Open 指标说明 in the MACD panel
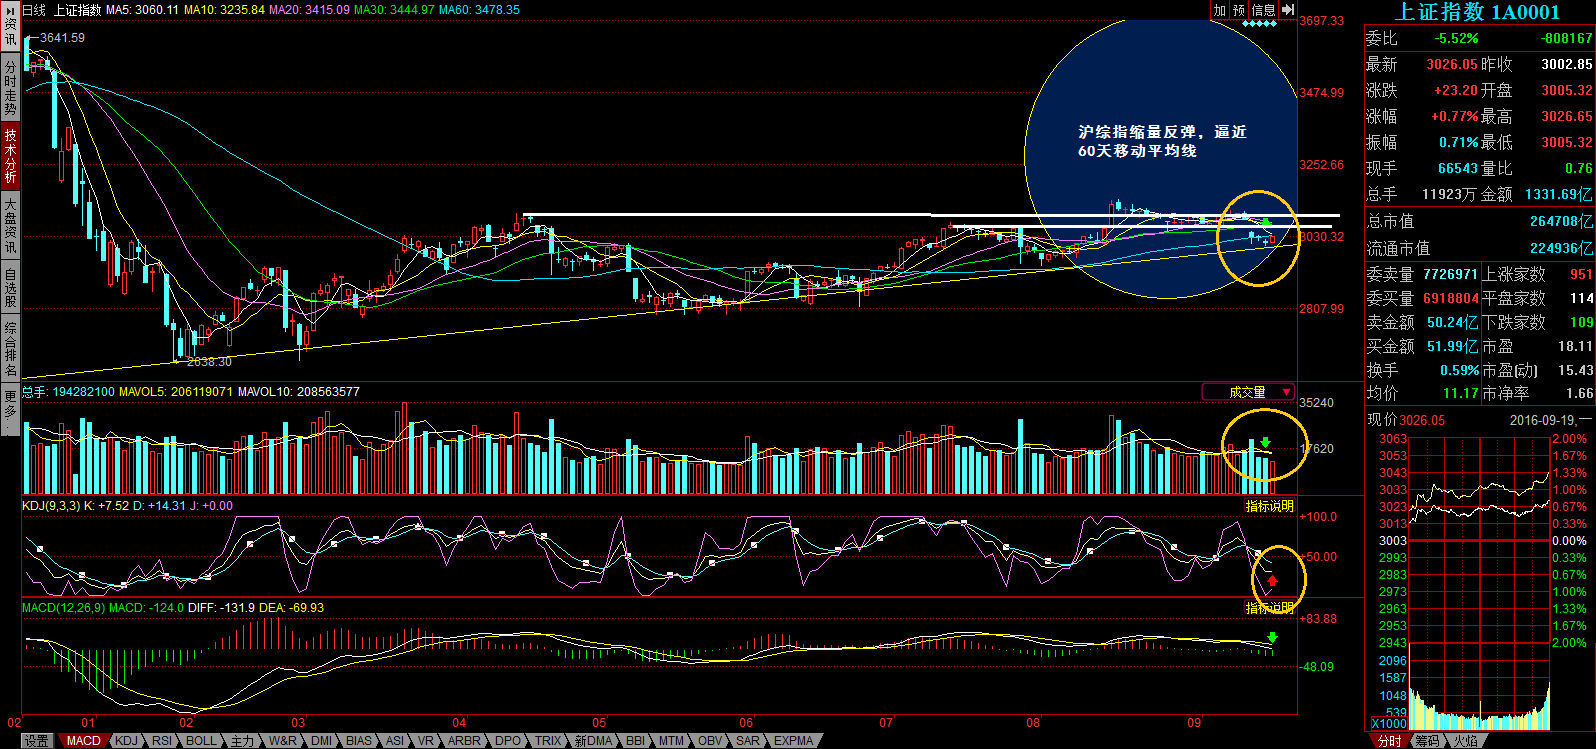The image size is (1596, 749). (x=1269, y=608)
